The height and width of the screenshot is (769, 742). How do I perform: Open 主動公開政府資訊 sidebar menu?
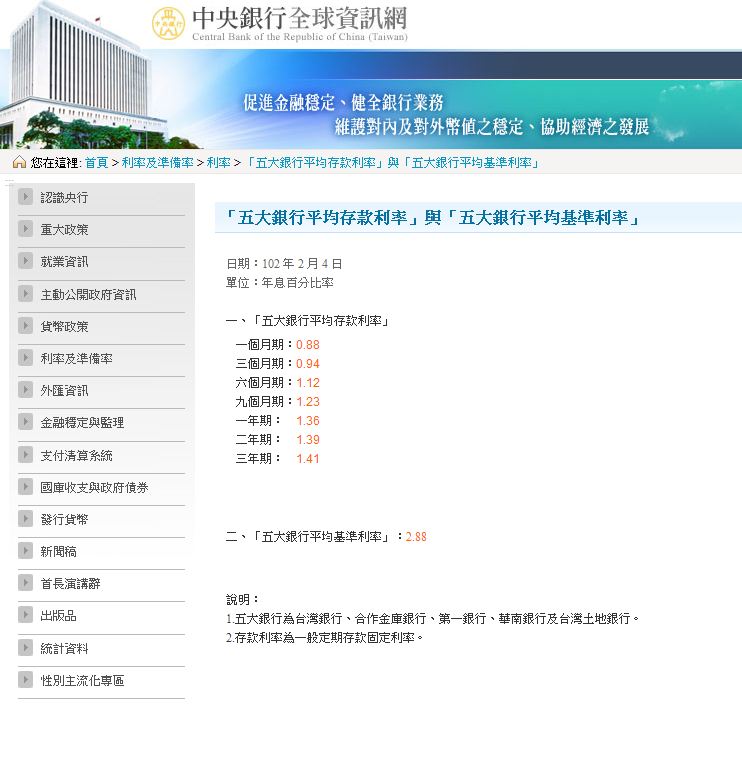pyautogui.click(x=88, y=295)
